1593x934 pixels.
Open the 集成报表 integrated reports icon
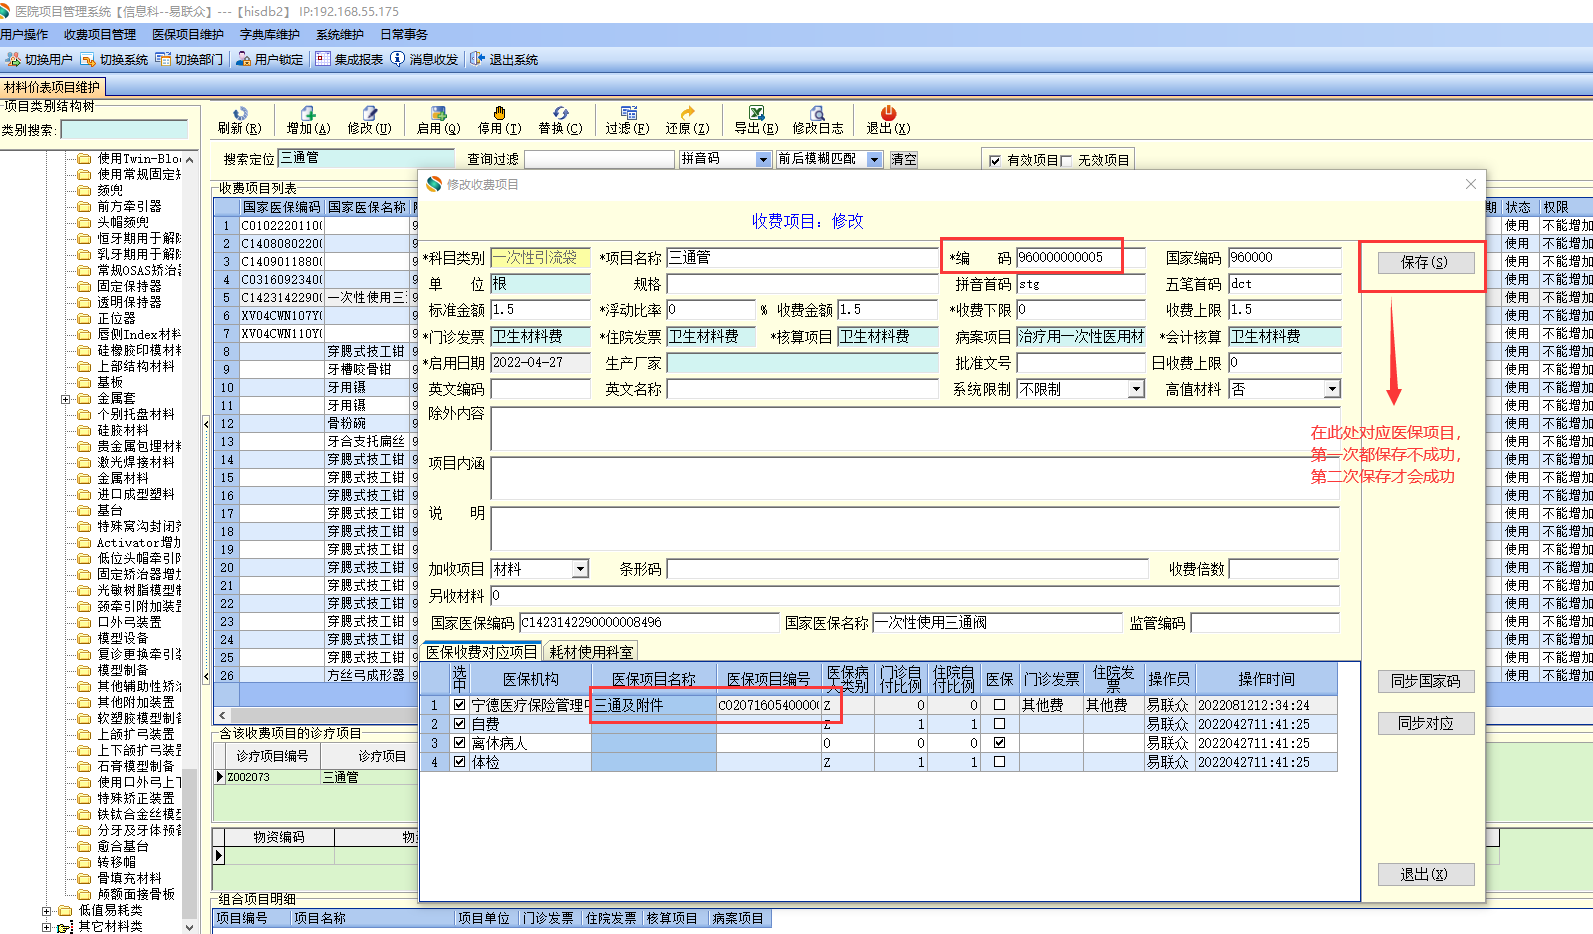click(x=322, y=59)
